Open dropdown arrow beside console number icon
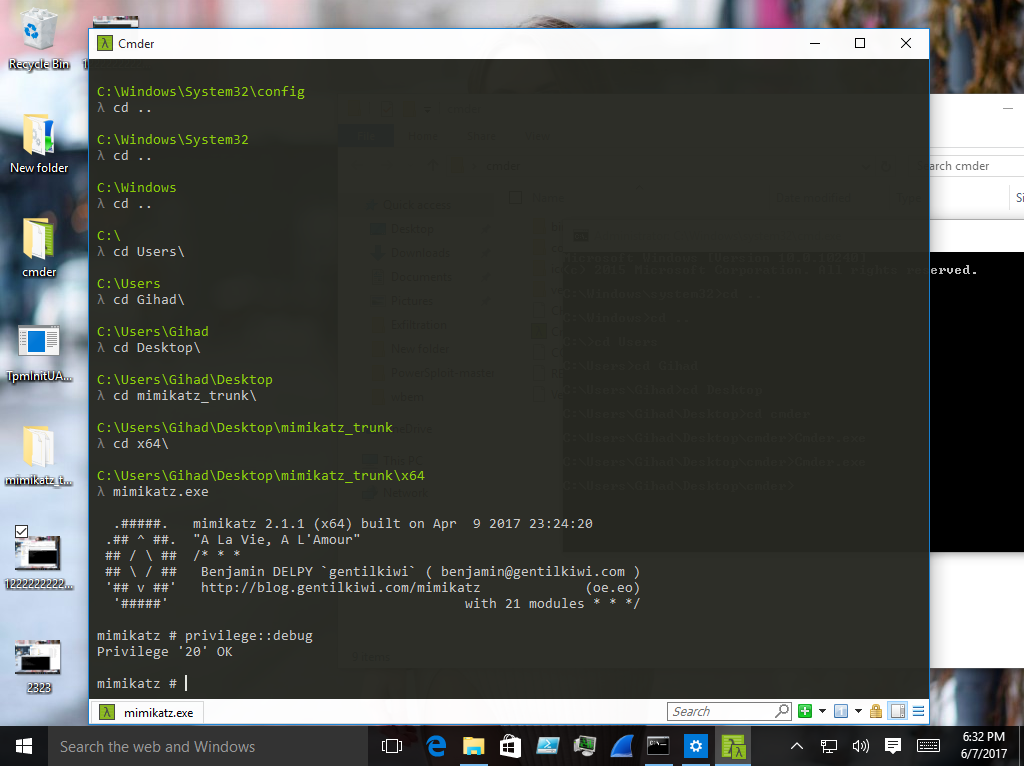Screen dimensions: 1024x766 (858, 711)
